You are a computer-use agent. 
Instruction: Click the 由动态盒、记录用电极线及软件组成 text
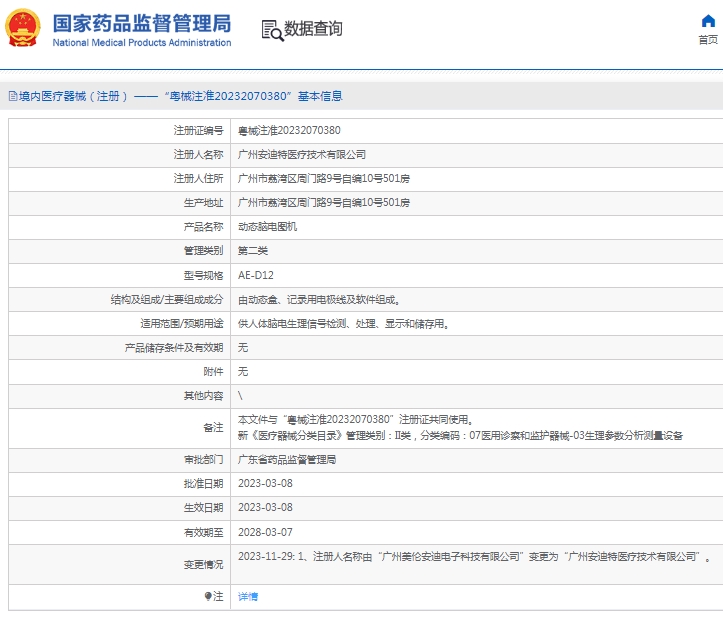[x=319, y=300]
